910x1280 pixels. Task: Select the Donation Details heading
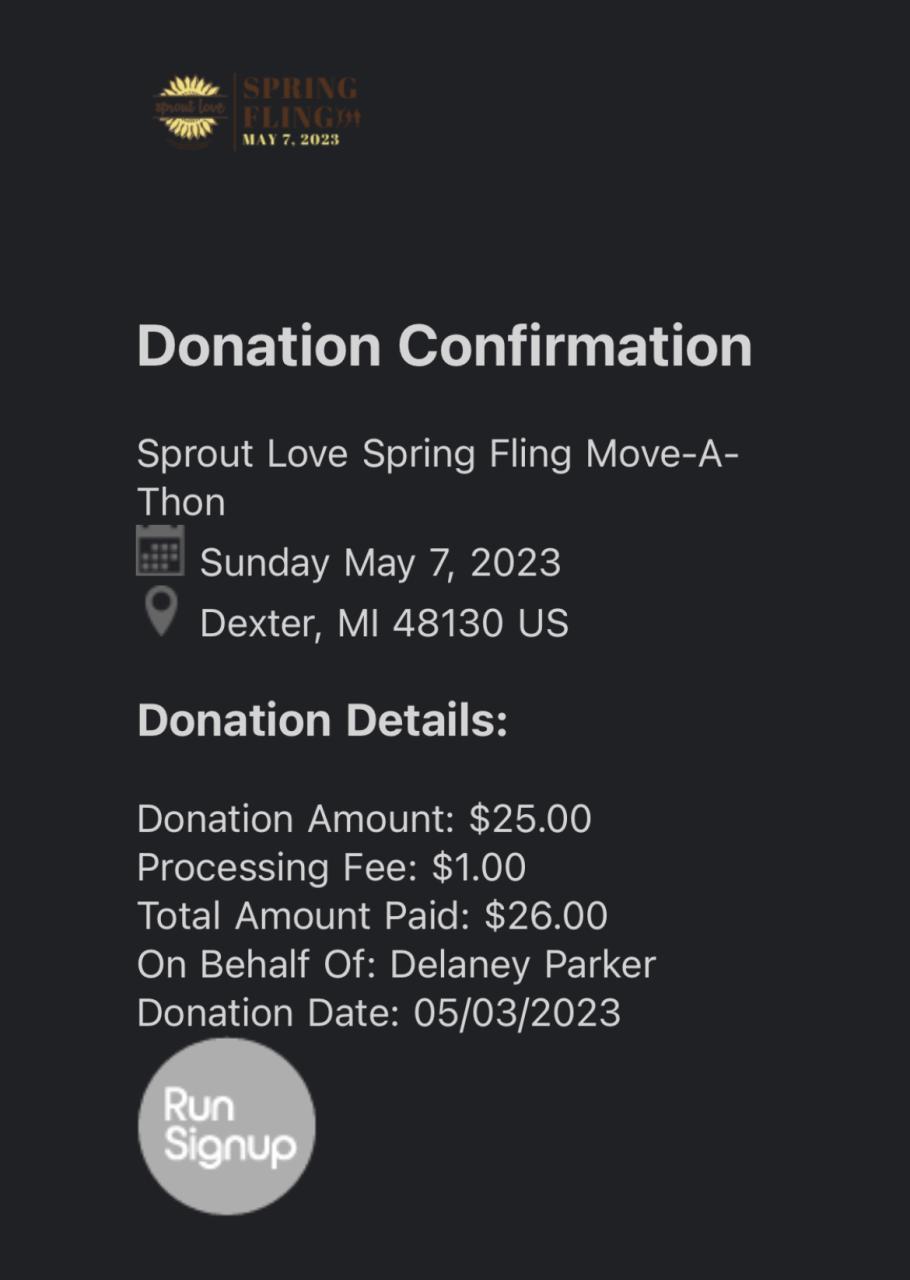pos(322,720)
